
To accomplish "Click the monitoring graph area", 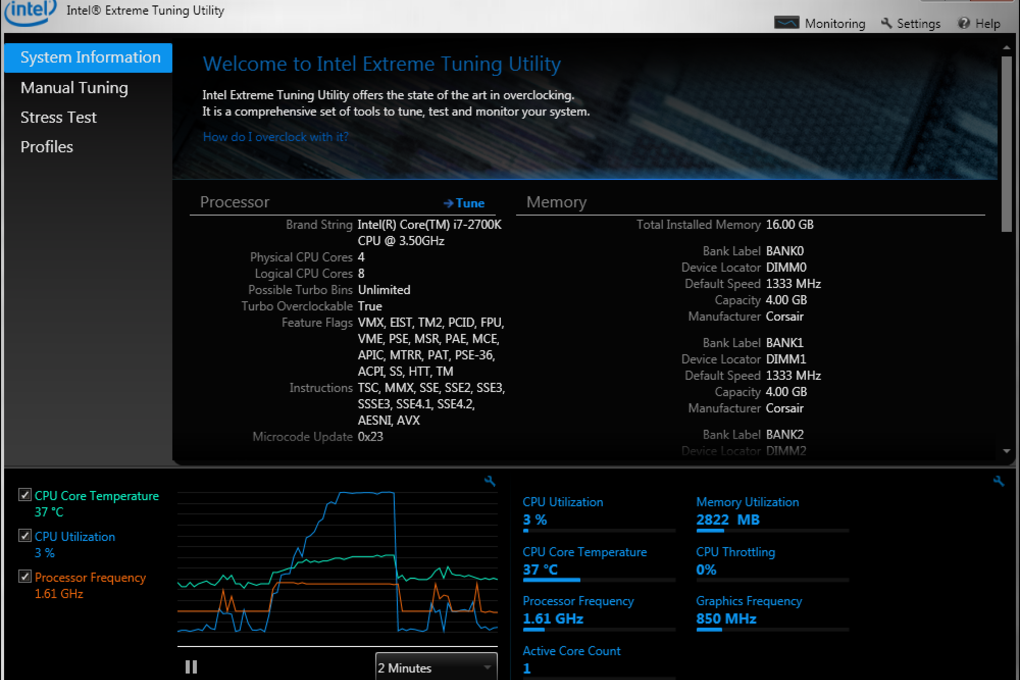I will click(x=338, y=563).
